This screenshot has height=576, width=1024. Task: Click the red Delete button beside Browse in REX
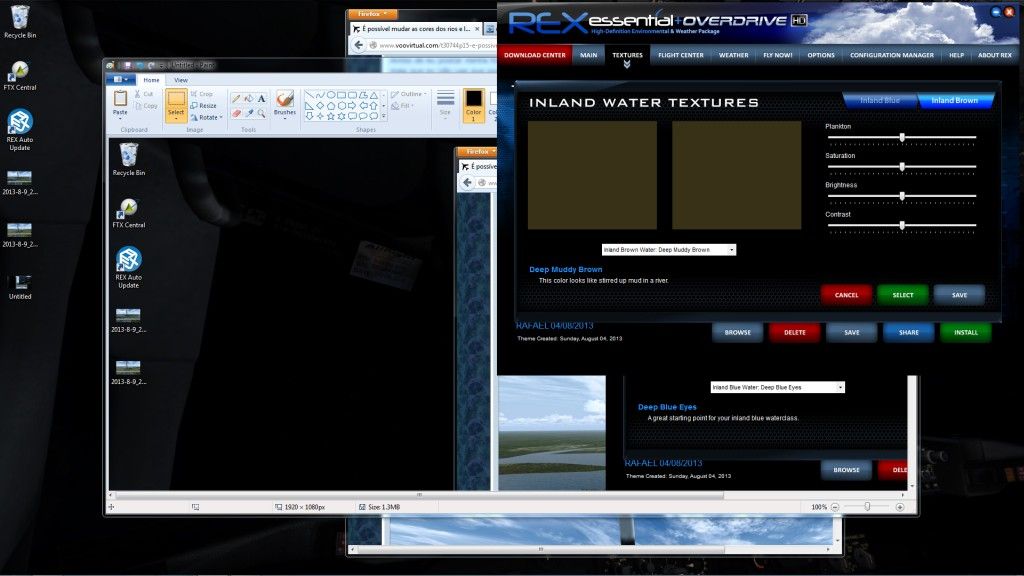(x=794, y=332)
